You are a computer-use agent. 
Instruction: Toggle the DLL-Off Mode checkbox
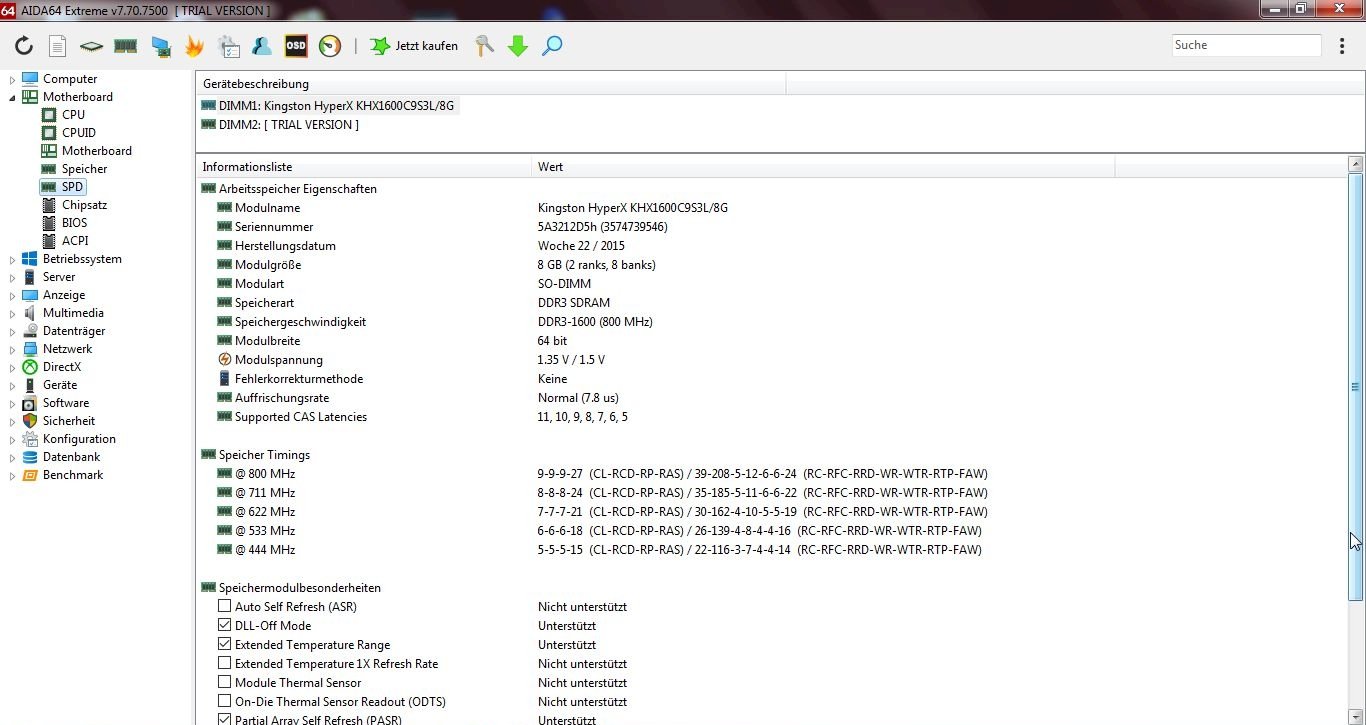pyautogui.click(x=224, y=626)
